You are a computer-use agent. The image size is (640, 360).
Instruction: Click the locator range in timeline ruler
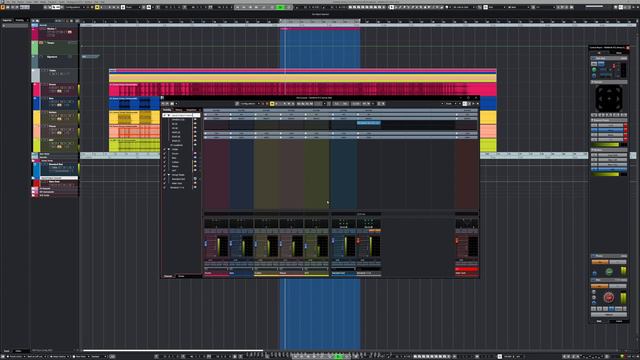320,21
